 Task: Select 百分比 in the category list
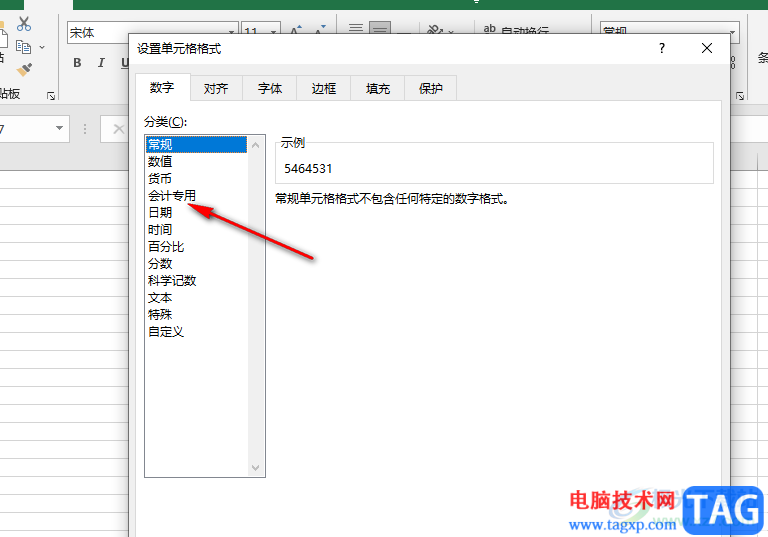[x=196, y=246]
